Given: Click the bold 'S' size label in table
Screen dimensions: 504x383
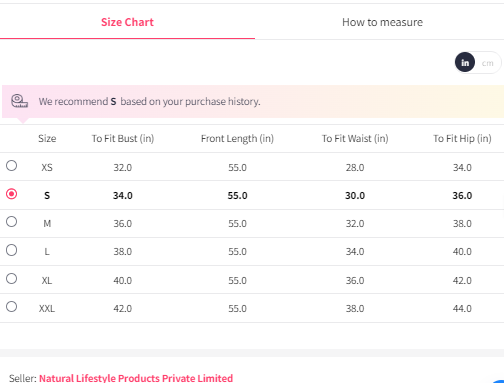Looking at the screenshot, I should pos(47,195).
